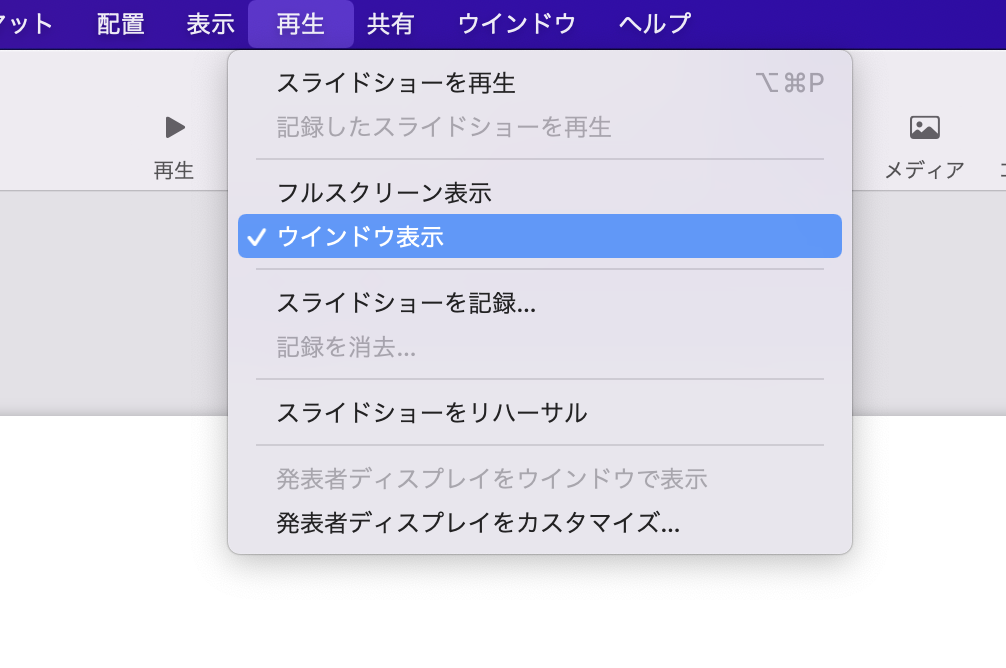The image size is (1006, 668).
Task: Open the 共有 menu
Action: pos(390,24)
